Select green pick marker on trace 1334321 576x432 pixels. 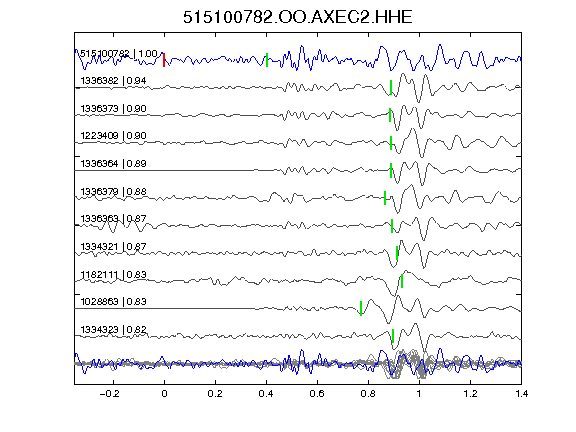(x=397, y=253)
